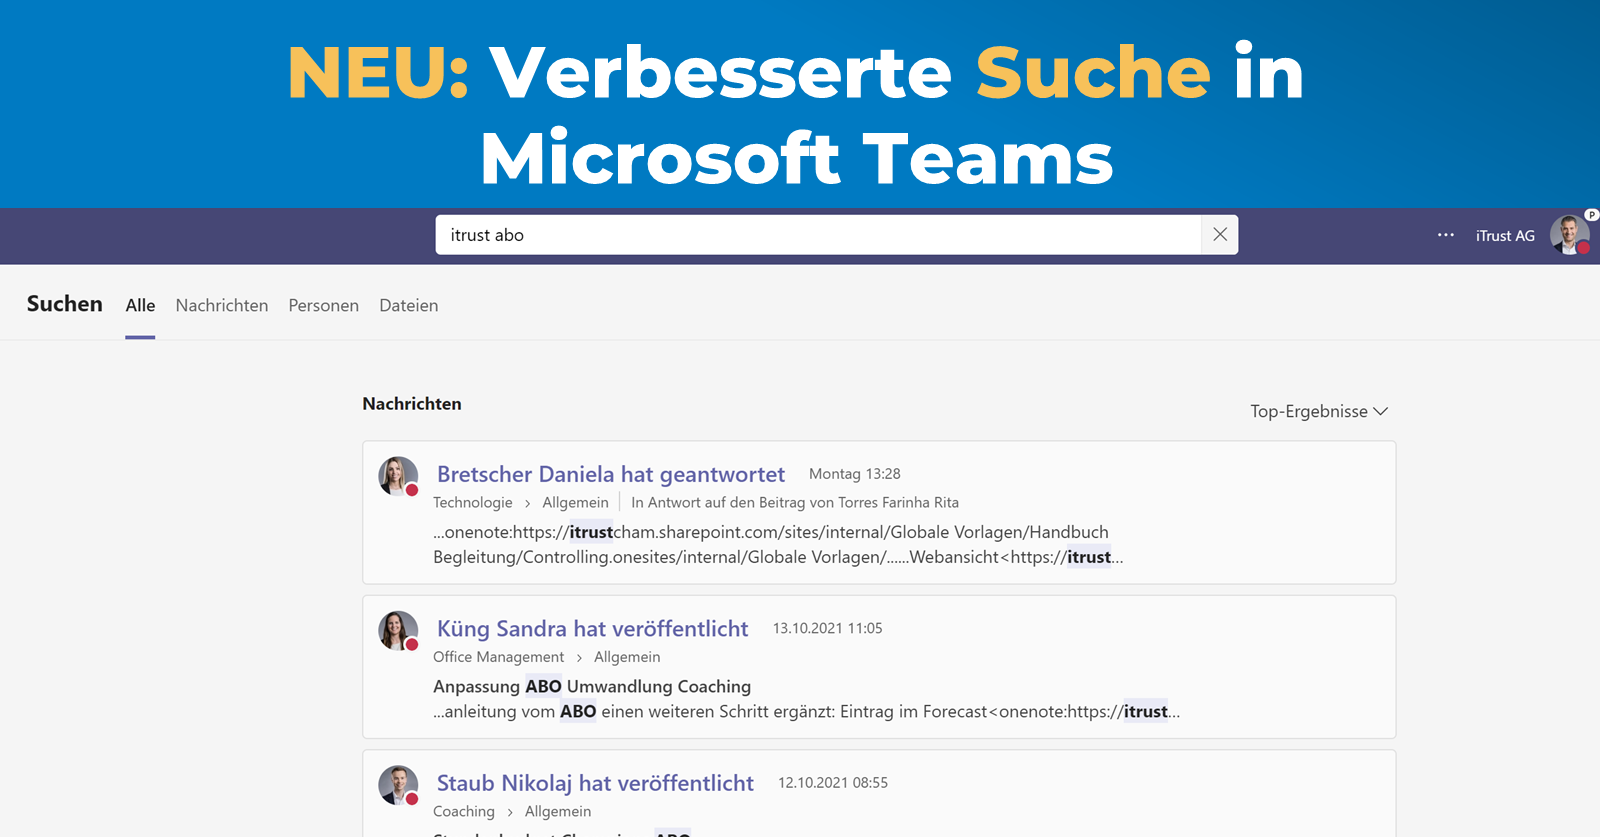The height and width of the screenshot is (837, 1600).
Task: Click the '13.10.2021 11:05' timestamp
Action: [828, 628]
